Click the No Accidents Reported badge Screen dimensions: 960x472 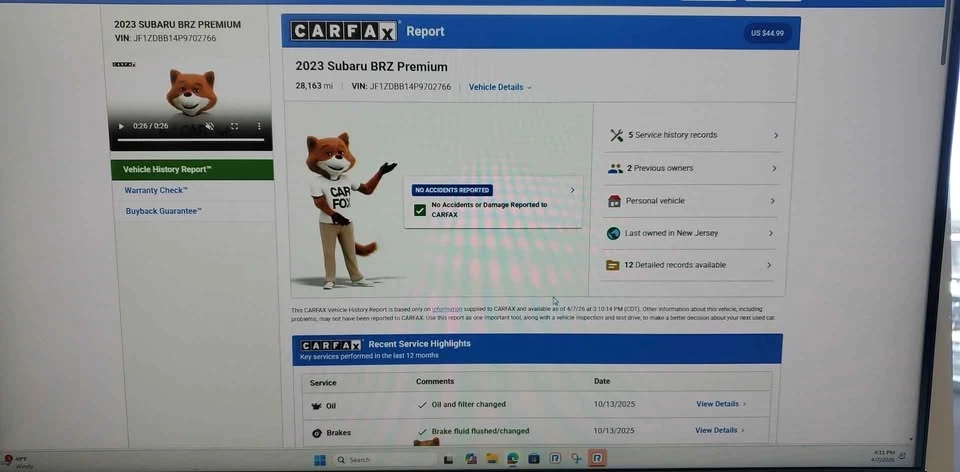[452, 190]
